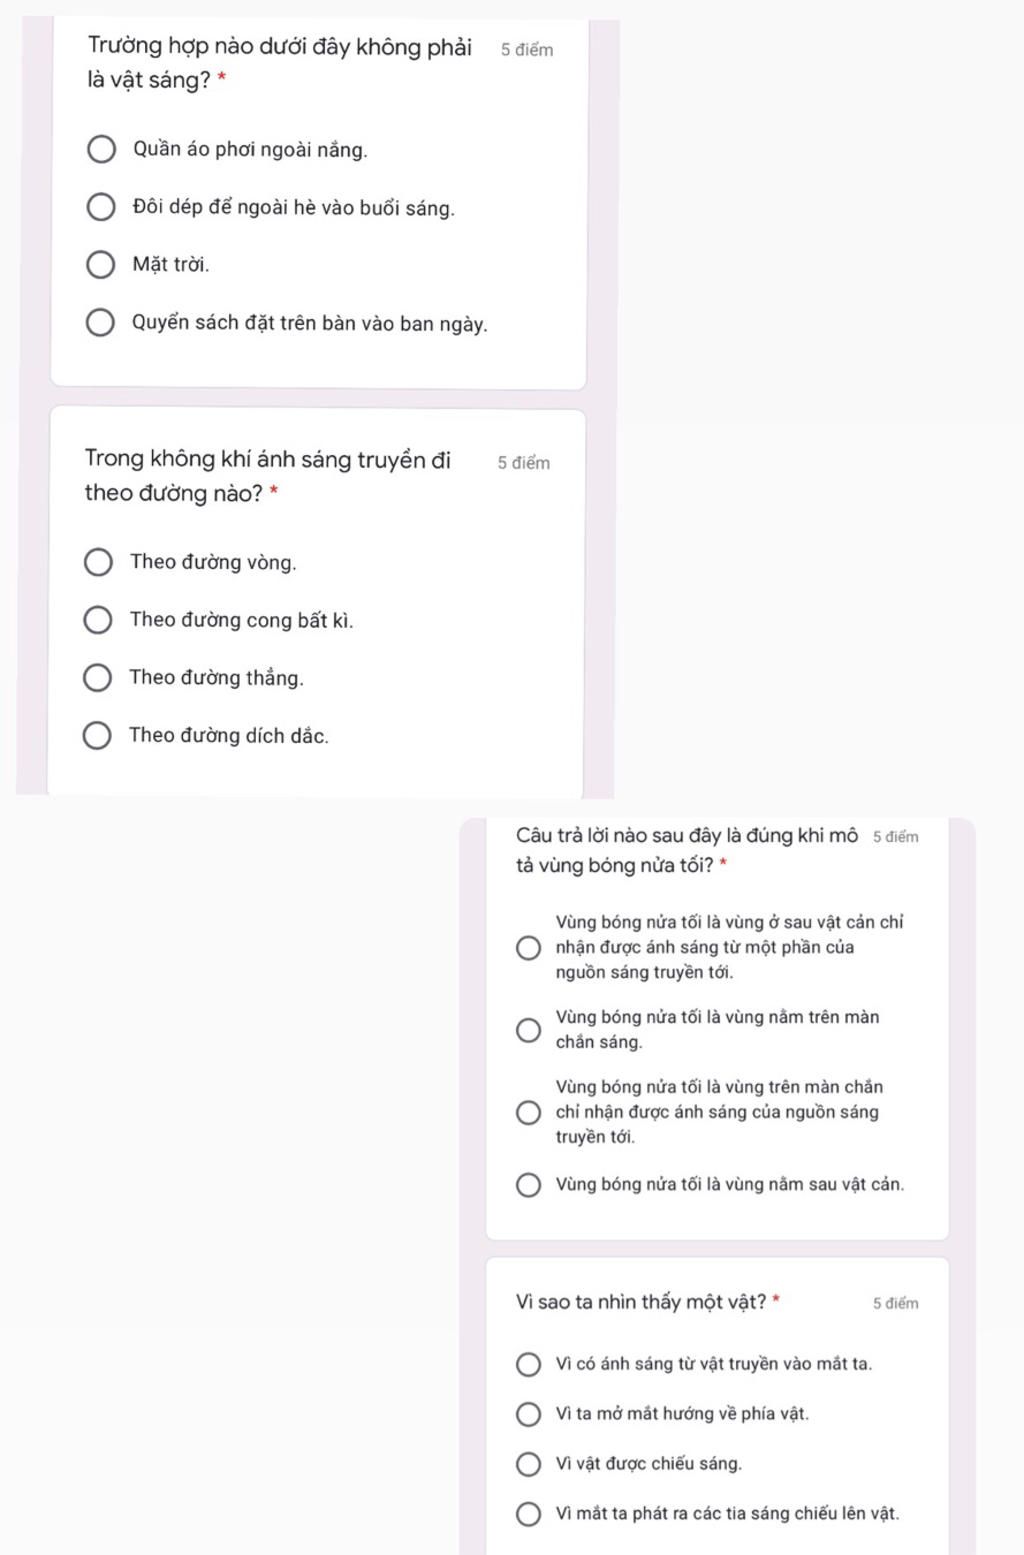1024x1555 pixels.
Task: Click the question text "Vì sao ta nhìn thấy một vật?"
Action: (641, 1302)
